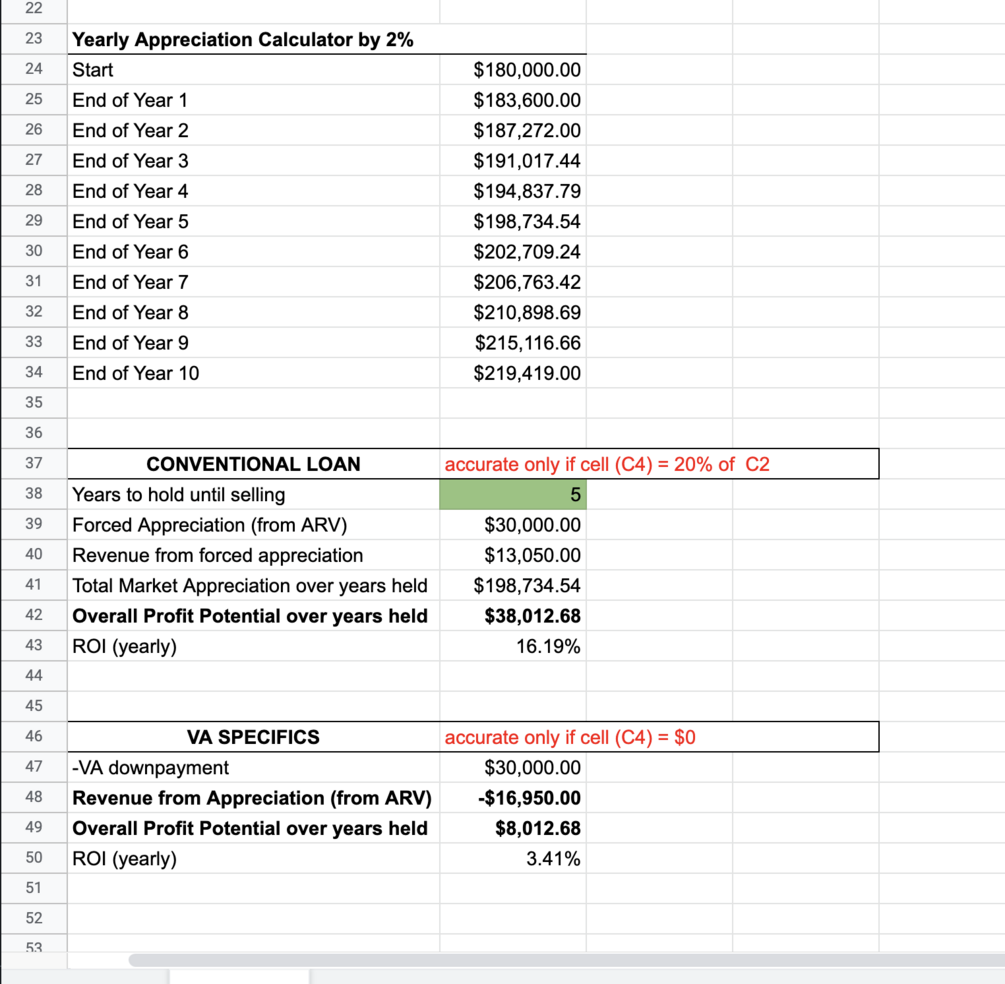Select the End of Year 6 label

[x=130, y=251]
